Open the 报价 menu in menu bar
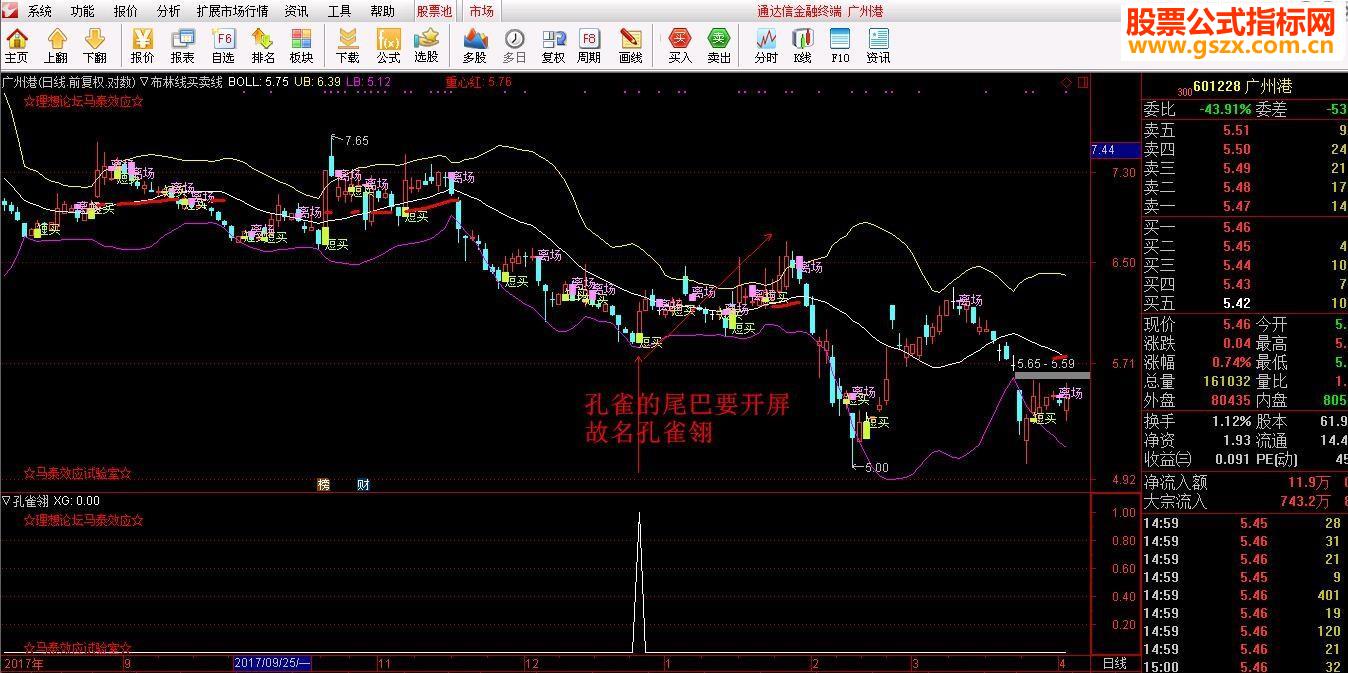Screen dimensions: 1348x673 point(126,11)
